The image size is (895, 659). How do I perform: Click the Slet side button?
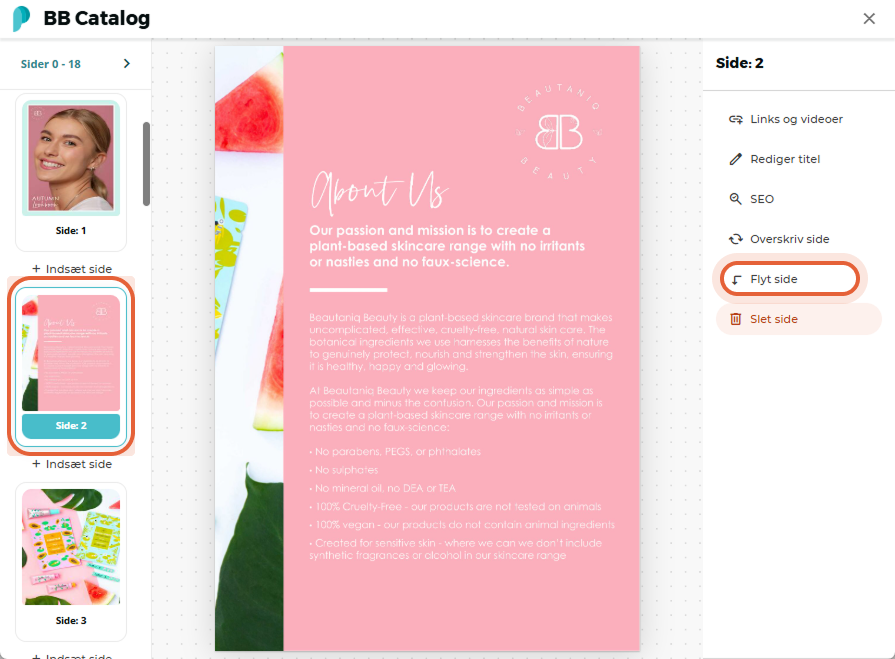[799, 319]
